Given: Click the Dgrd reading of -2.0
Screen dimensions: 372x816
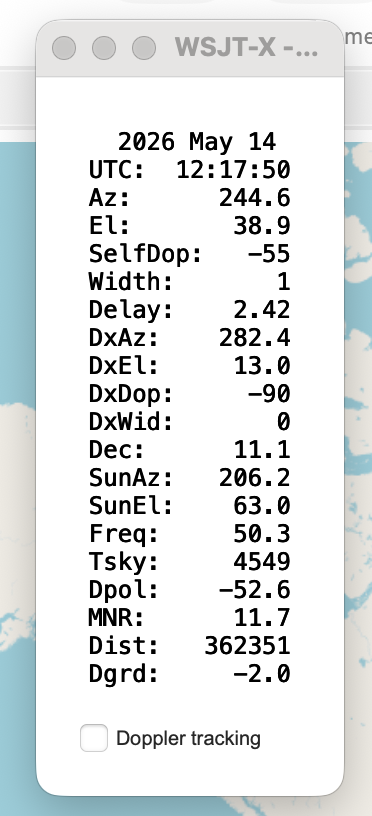Looking at the screenshot, I should pyautogui.click(x=262, y=674).
